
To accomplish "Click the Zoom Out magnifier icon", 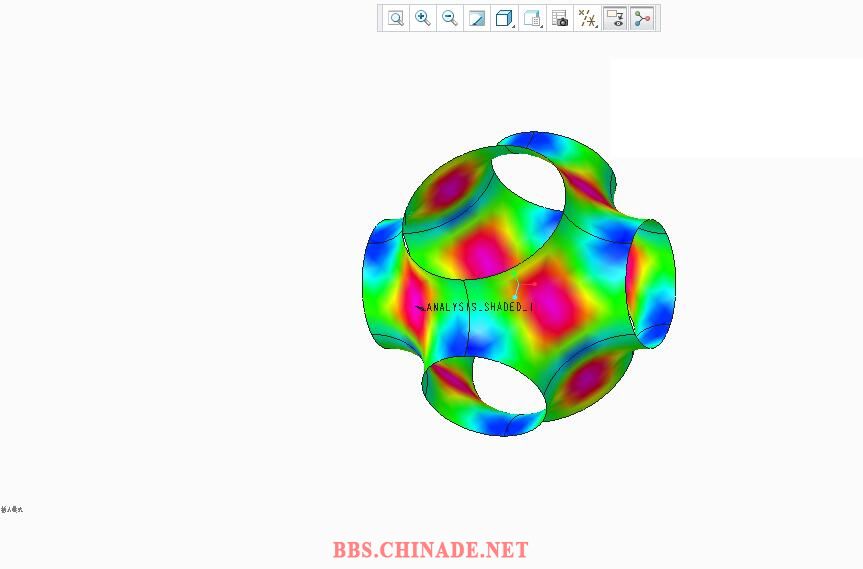I will click(449, 18).
